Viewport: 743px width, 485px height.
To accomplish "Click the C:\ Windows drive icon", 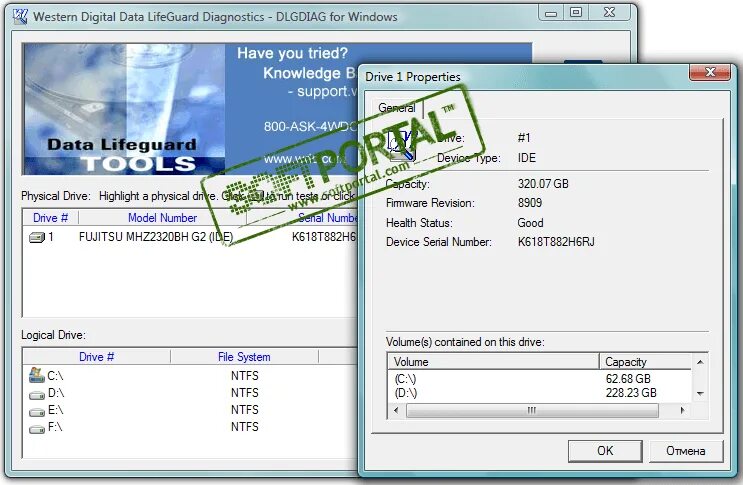I will coord(36,375).
